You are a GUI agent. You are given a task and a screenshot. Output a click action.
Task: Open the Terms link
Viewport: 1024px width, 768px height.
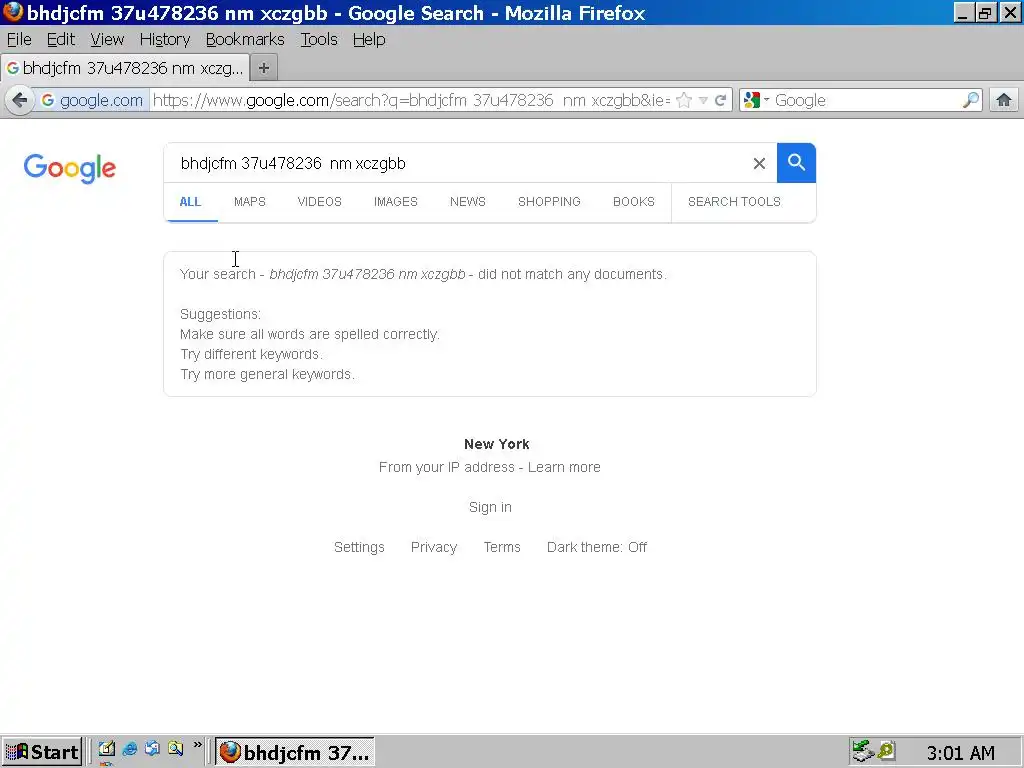point(502,547)
